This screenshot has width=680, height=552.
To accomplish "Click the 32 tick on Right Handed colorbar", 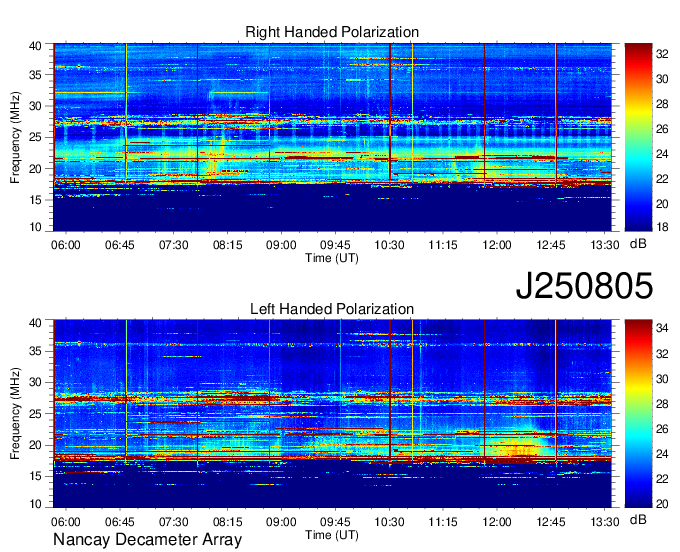I will click(662, 54).
